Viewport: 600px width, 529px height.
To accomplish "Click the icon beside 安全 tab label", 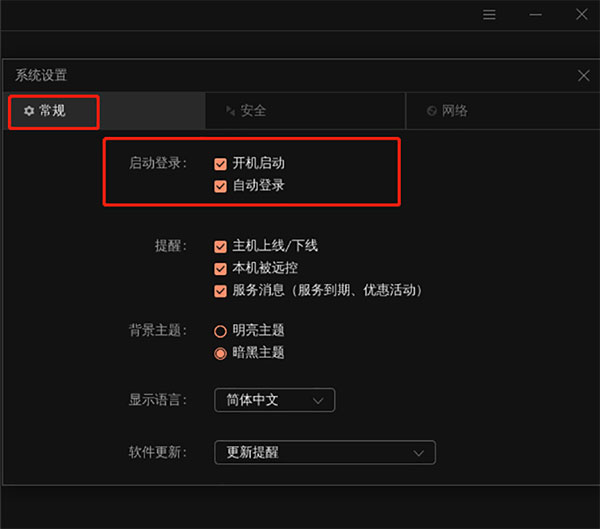I will pos(231,111).
